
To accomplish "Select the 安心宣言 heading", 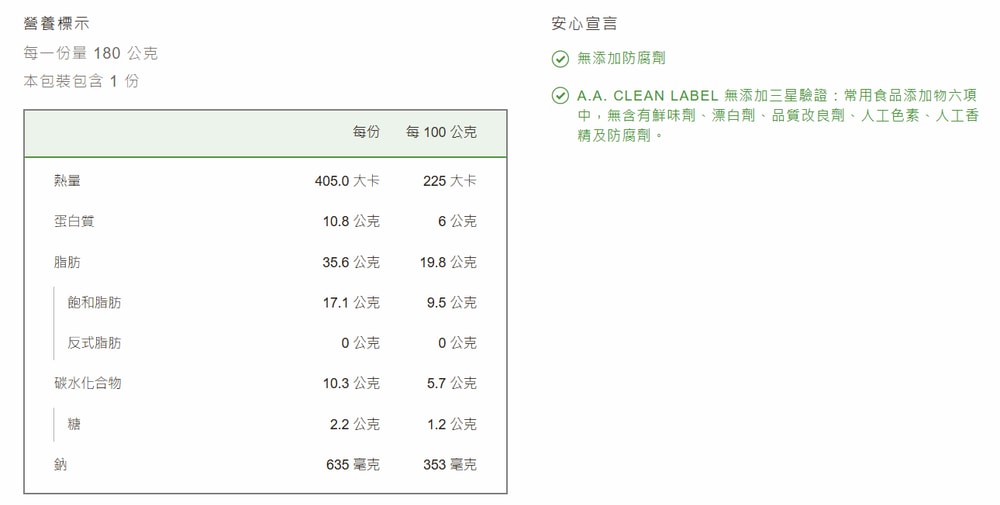I will click(x=585, y=23).
